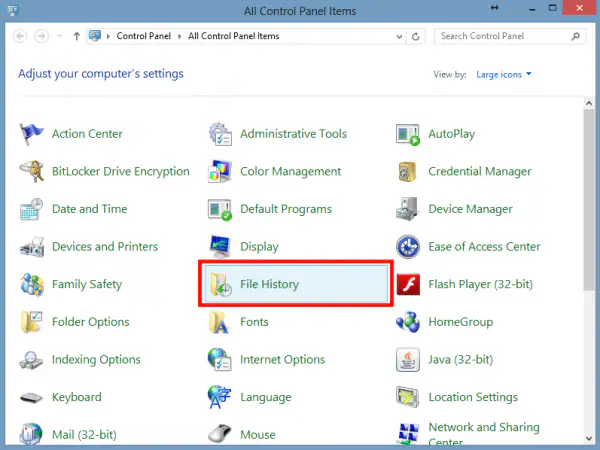Open the Mouse icon
The width and height of the screenshot is (600, 450).
(x=220, y=434)
